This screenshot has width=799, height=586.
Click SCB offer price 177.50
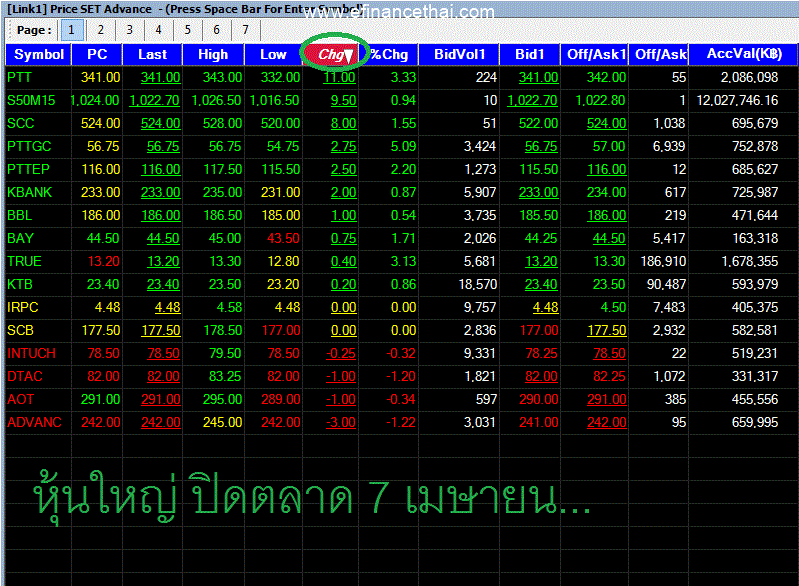tap(606, 330)
